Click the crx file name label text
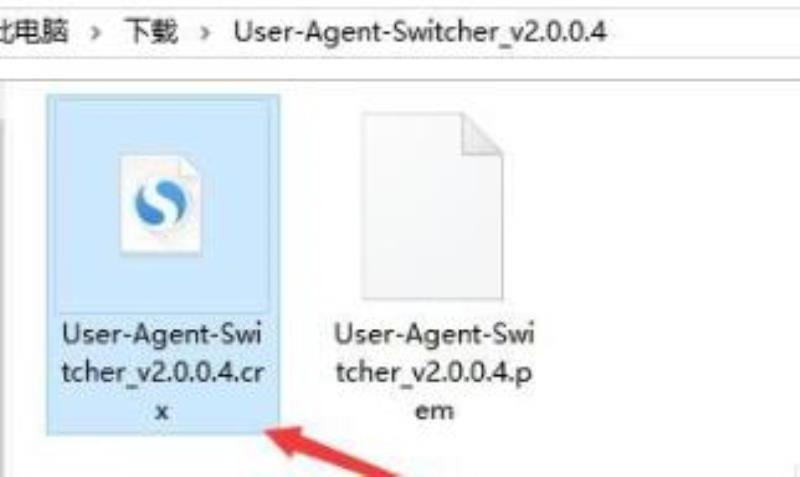 click(162, 372)
